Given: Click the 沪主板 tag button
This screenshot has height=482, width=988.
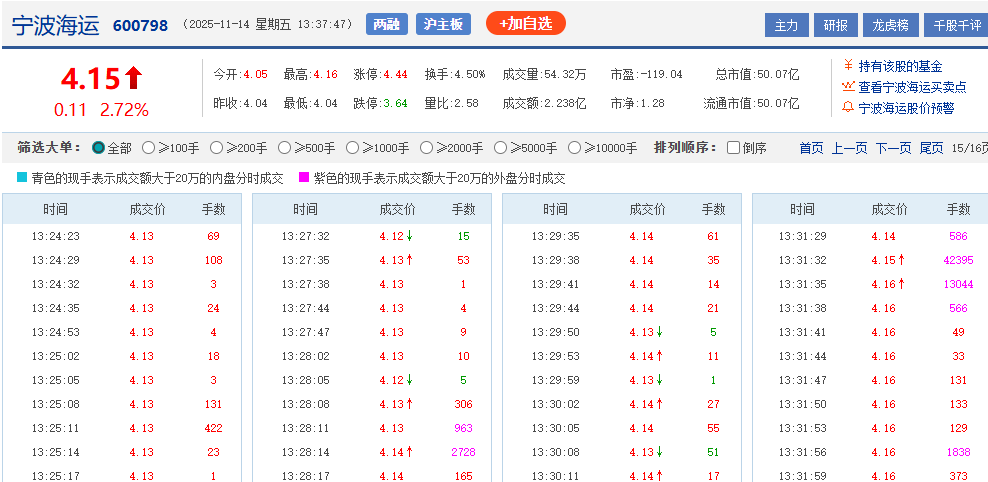Looking at the screenshot, I should pyautogui.click(x=443, y=24).
